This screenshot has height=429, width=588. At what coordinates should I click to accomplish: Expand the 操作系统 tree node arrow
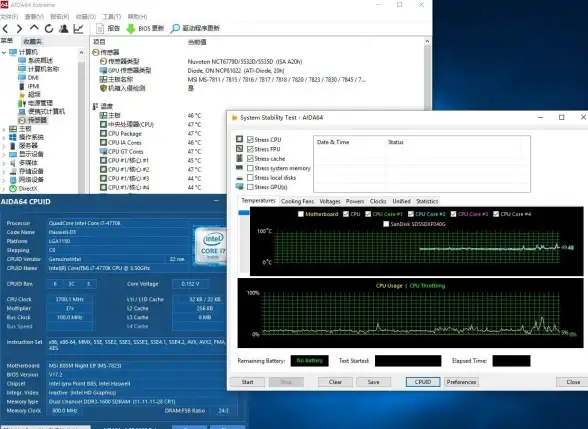coord(4,137)
